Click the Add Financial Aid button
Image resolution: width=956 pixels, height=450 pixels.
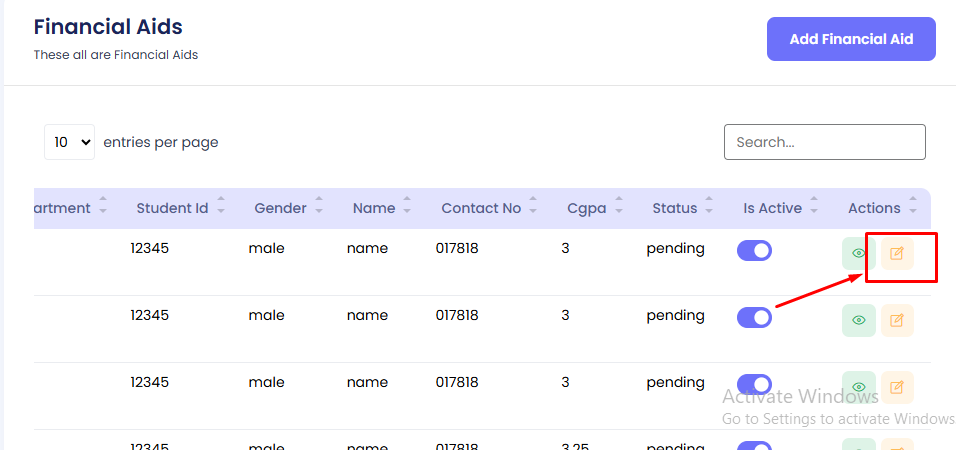(x=851, y=39)
